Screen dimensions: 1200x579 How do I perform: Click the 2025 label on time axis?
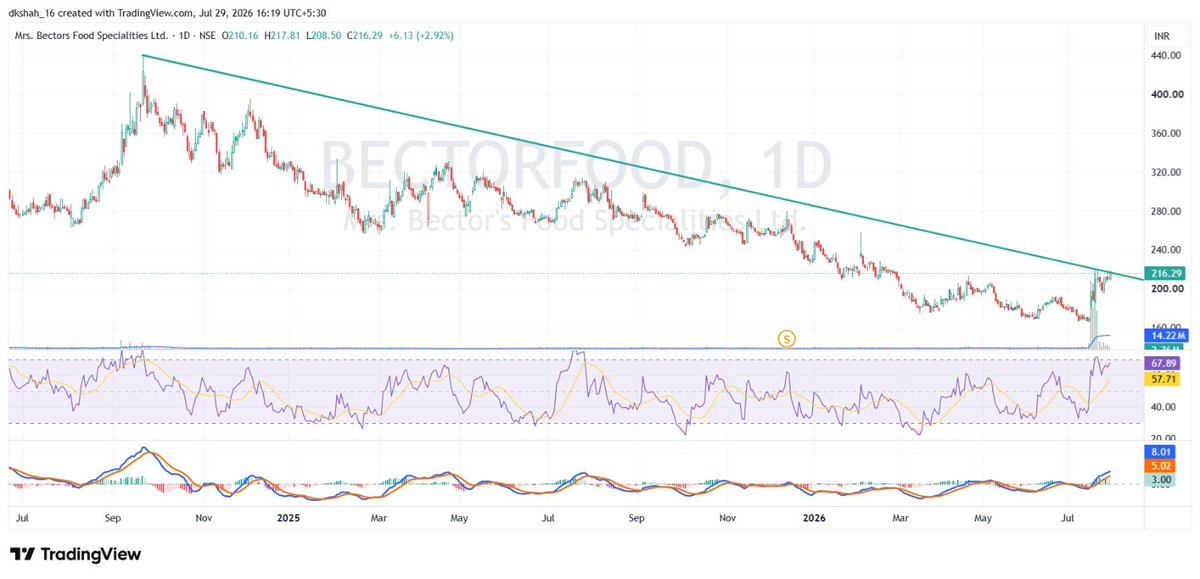point(288,519)
